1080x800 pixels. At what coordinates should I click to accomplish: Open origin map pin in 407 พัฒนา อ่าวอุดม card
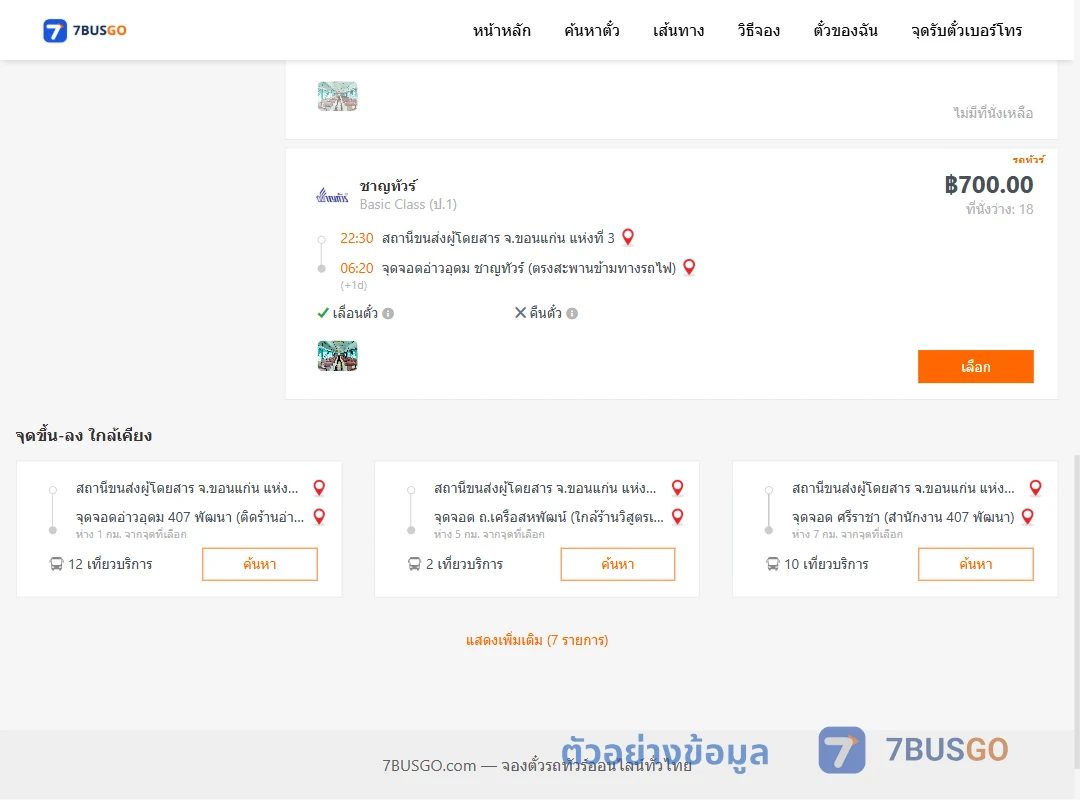(319, 488)
